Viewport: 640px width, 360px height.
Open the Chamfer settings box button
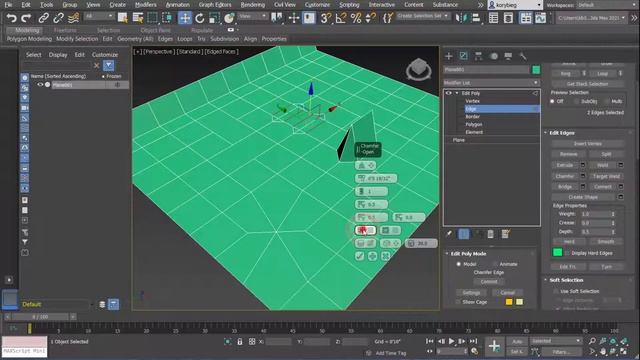click(583, 176)
